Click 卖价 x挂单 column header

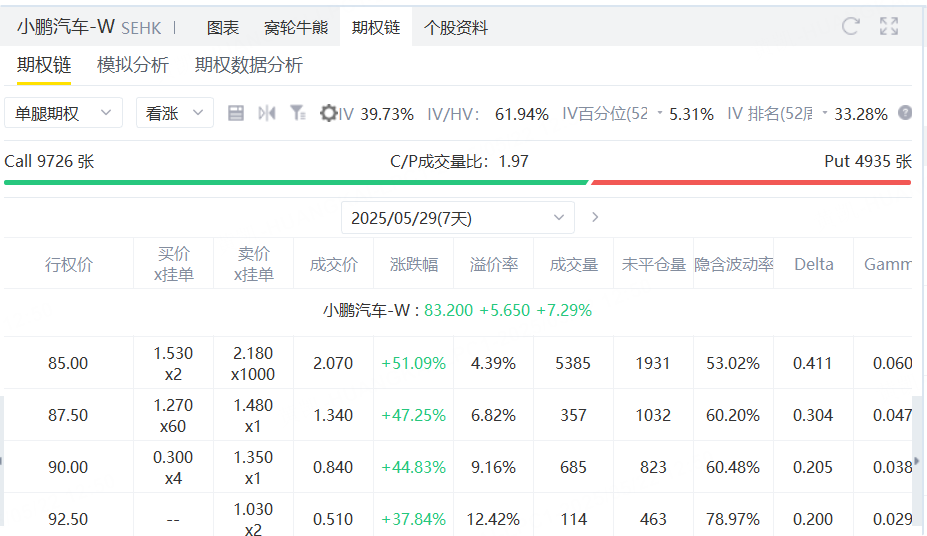click(x=254, y=264)
